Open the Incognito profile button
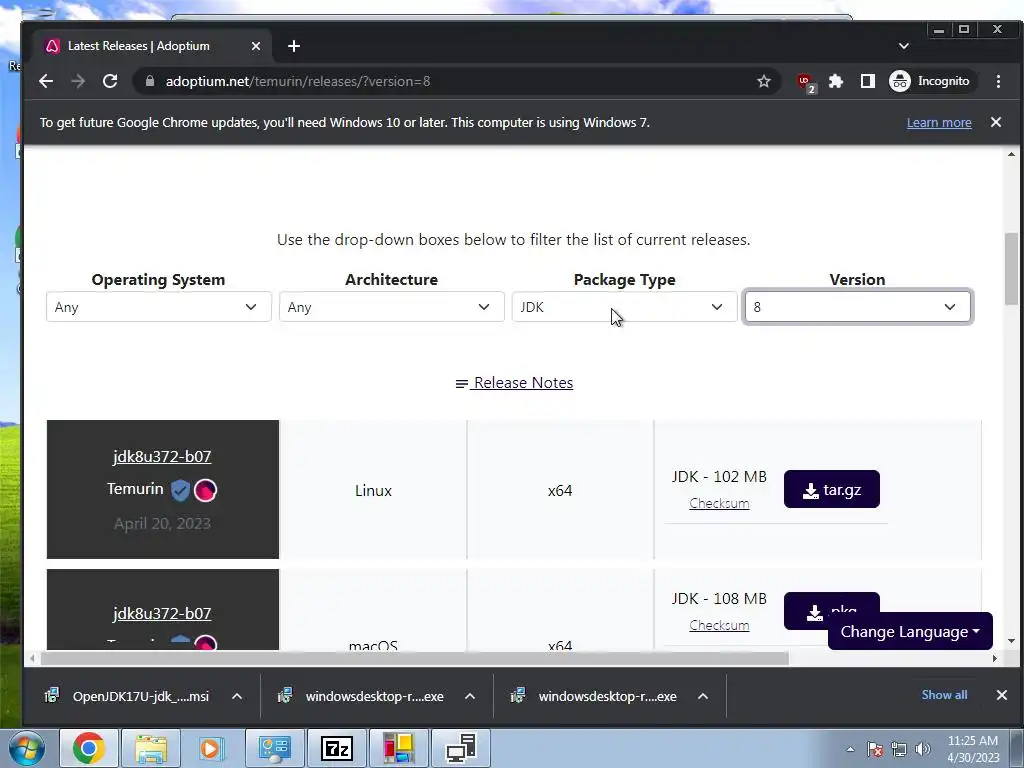This screenshot has width=1024, height=768. [931, 81]
